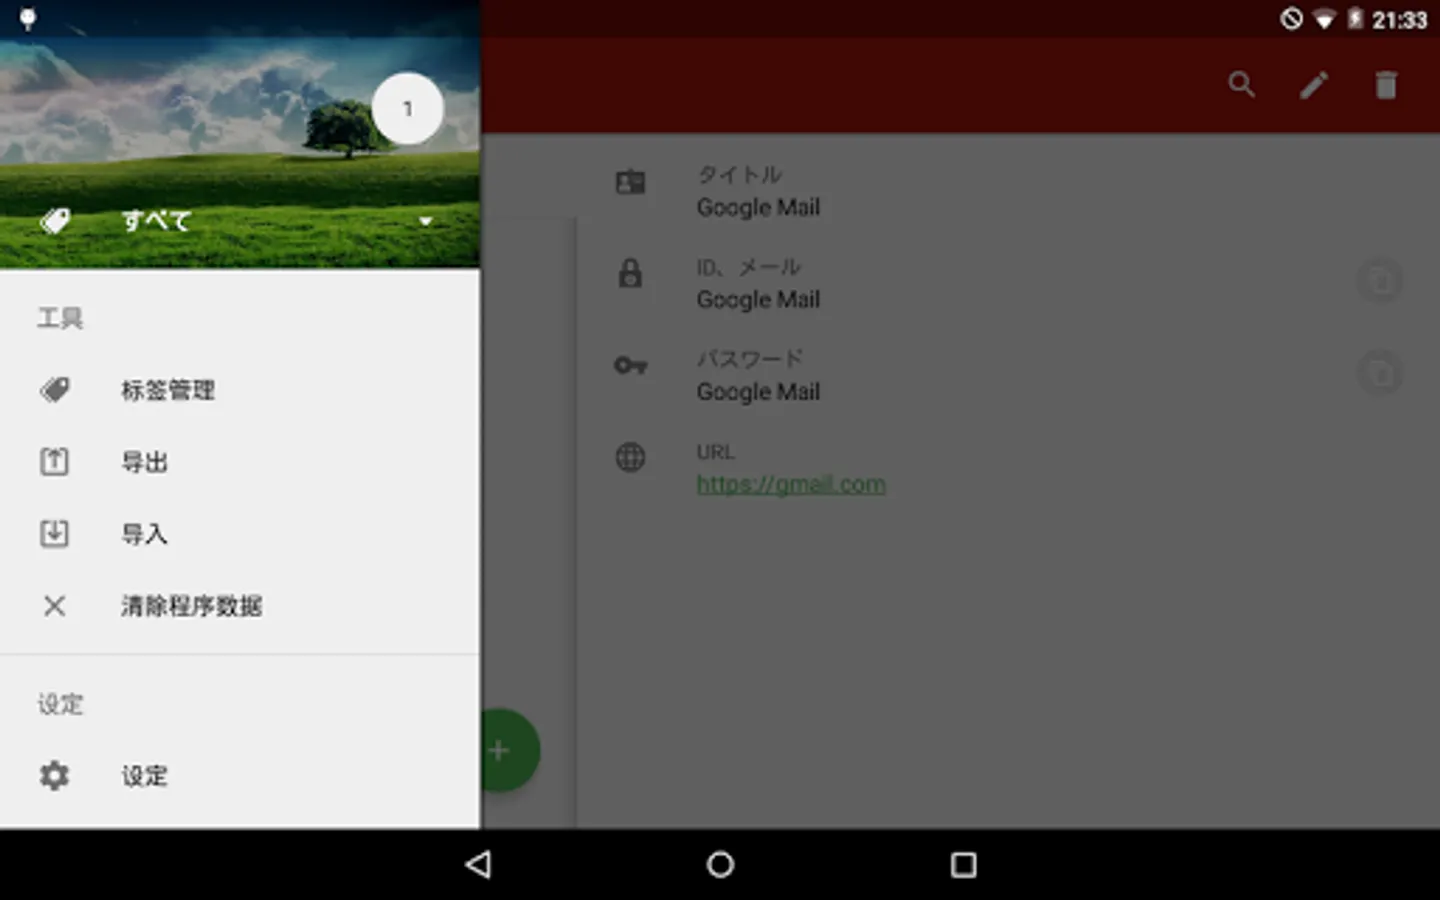
Task: Click the 21:33 clock in status bar
Action: click(x=1399, y=20)
